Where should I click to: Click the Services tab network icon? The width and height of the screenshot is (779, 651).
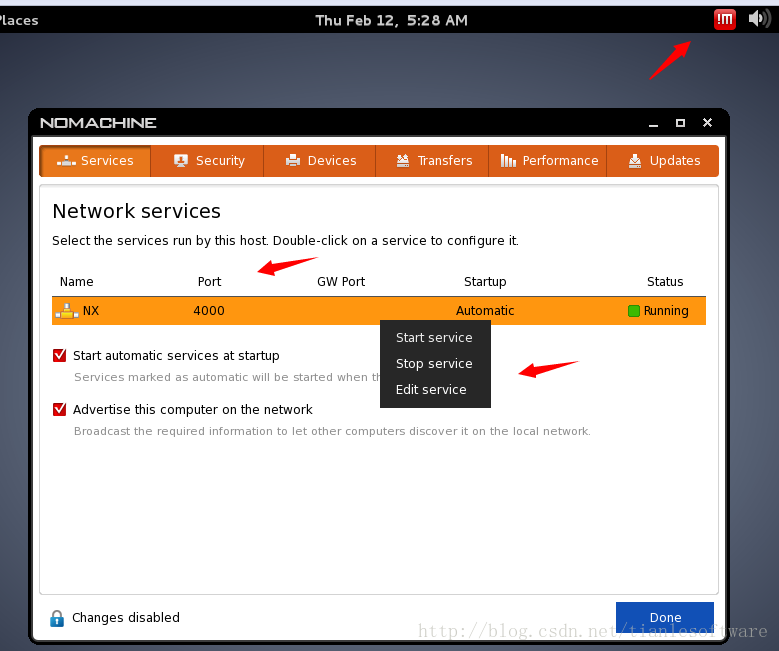(66, 161)
